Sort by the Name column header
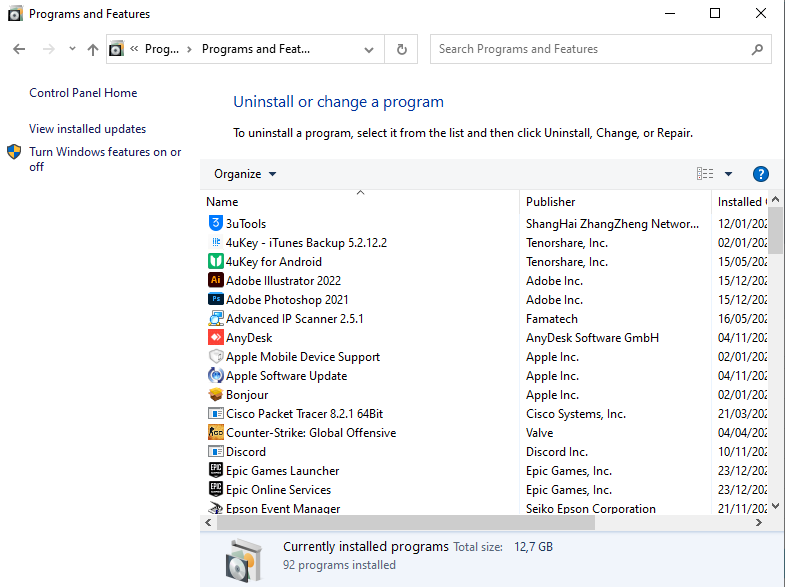 (359, 201)
